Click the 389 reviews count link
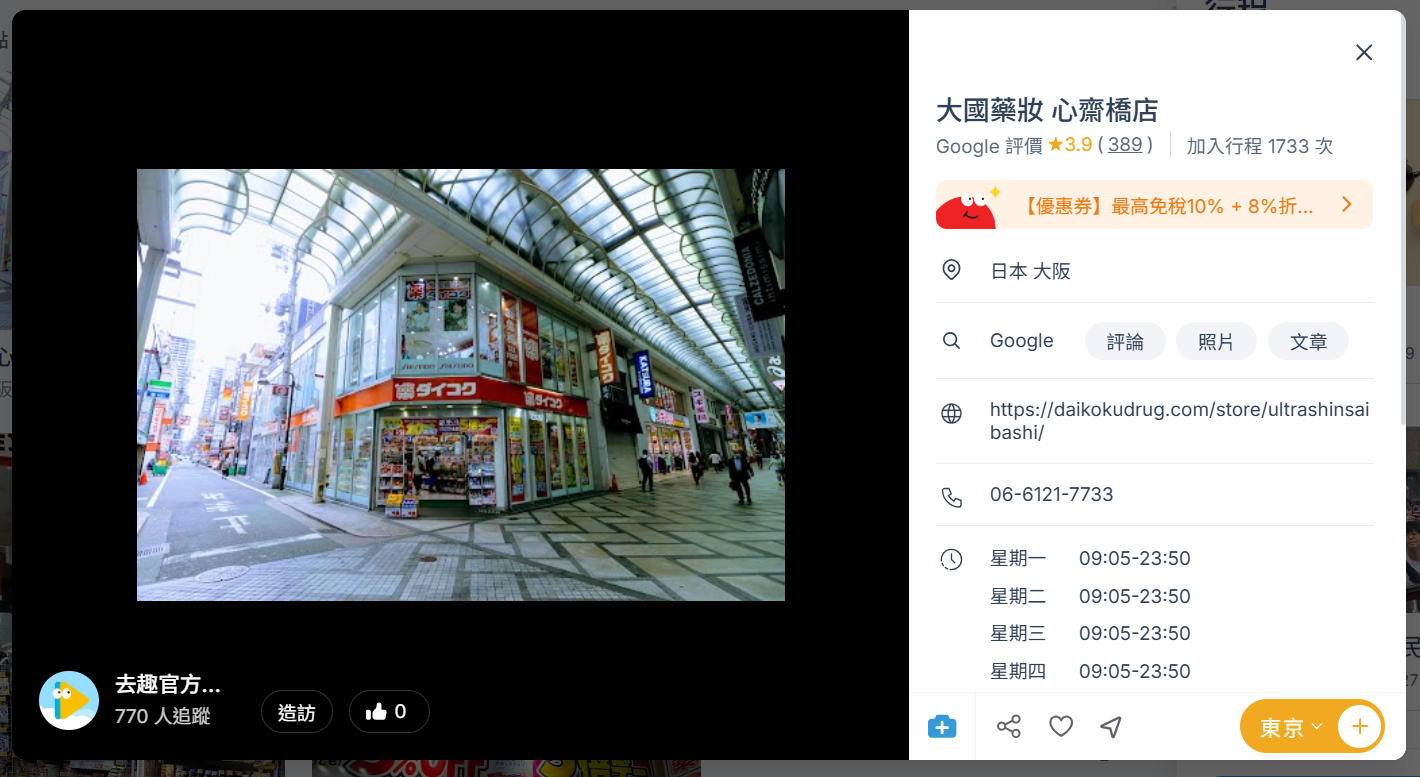Viewport: 1420px width, 777px height. click(x=1124, y=144)
